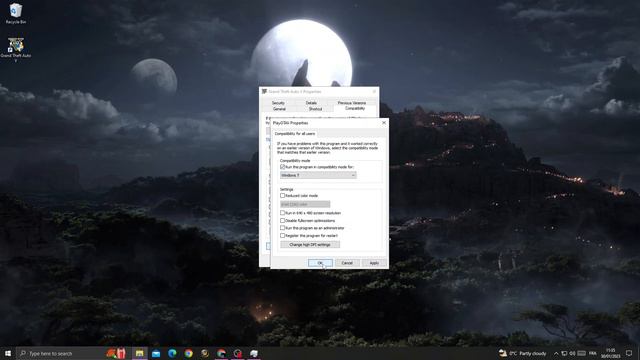Enable Reduced color mode checkbox
The image size is (640, 360).
click(x=282, y=196)
